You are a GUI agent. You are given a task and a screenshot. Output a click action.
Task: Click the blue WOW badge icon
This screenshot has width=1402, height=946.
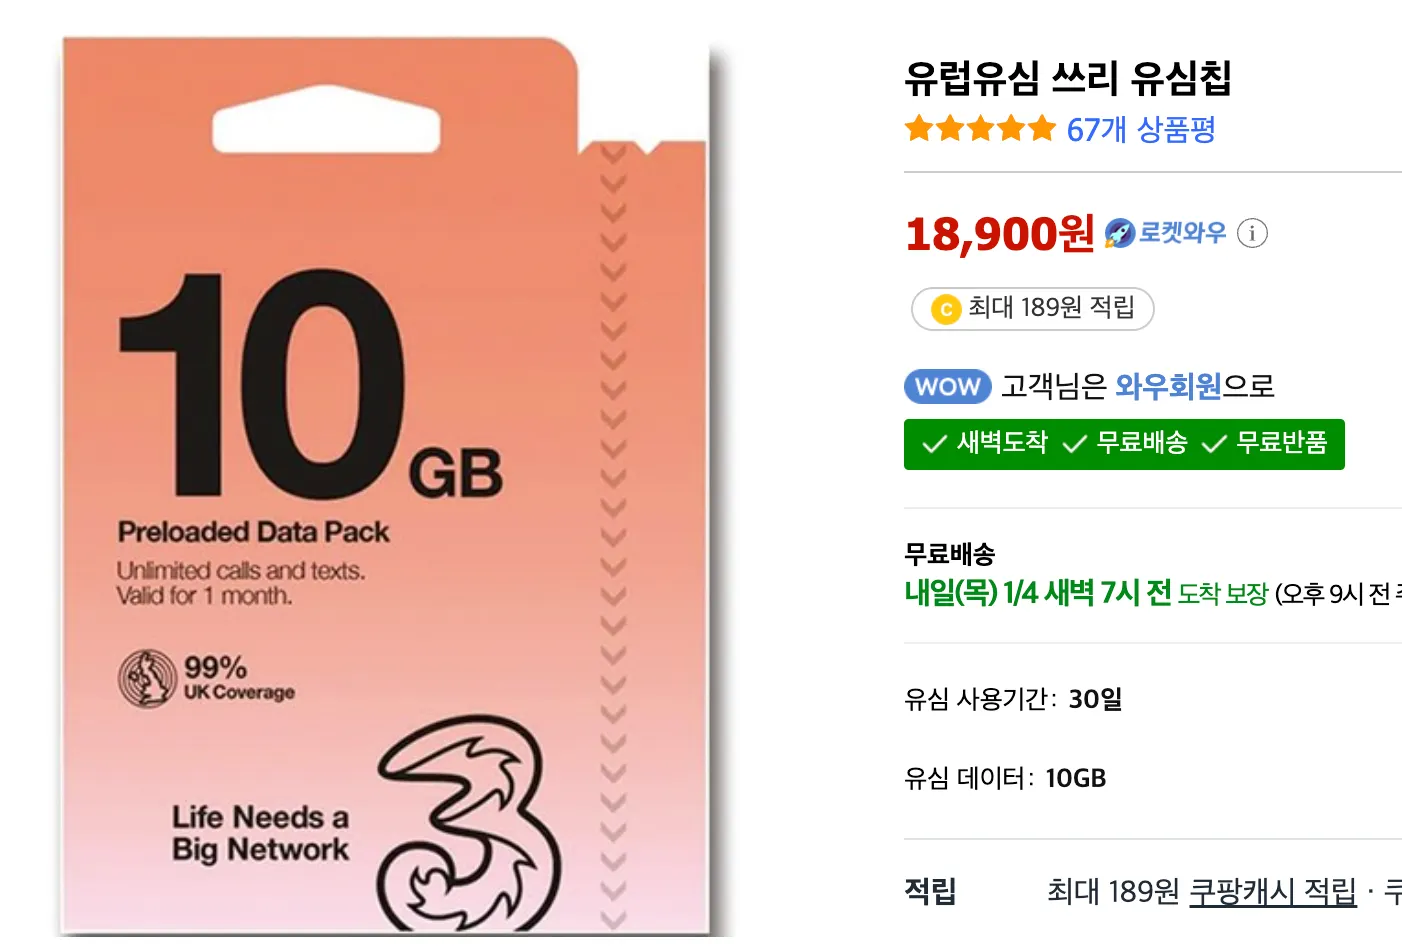click(947, 387)
